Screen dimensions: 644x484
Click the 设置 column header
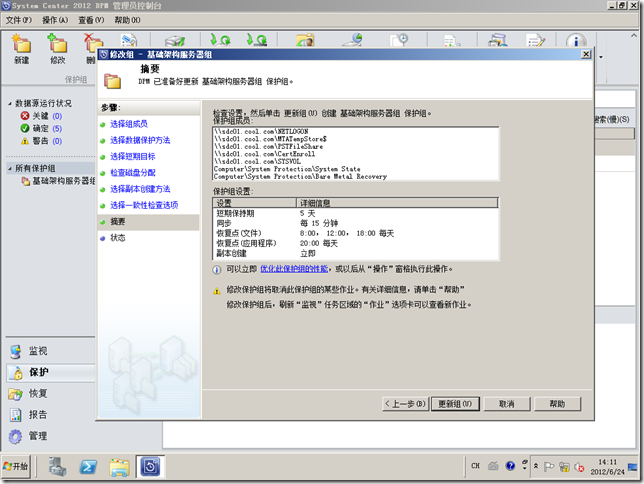pyautogui.click(x=255, y=203)
